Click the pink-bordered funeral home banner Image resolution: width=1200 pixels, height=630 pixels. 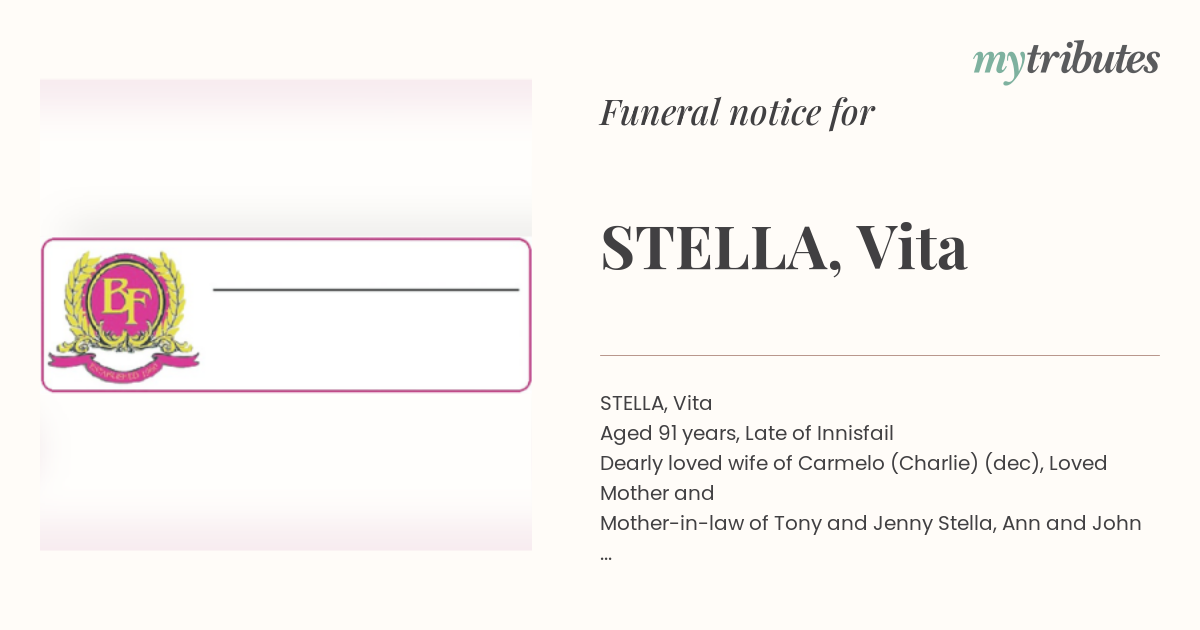point(286,314)
